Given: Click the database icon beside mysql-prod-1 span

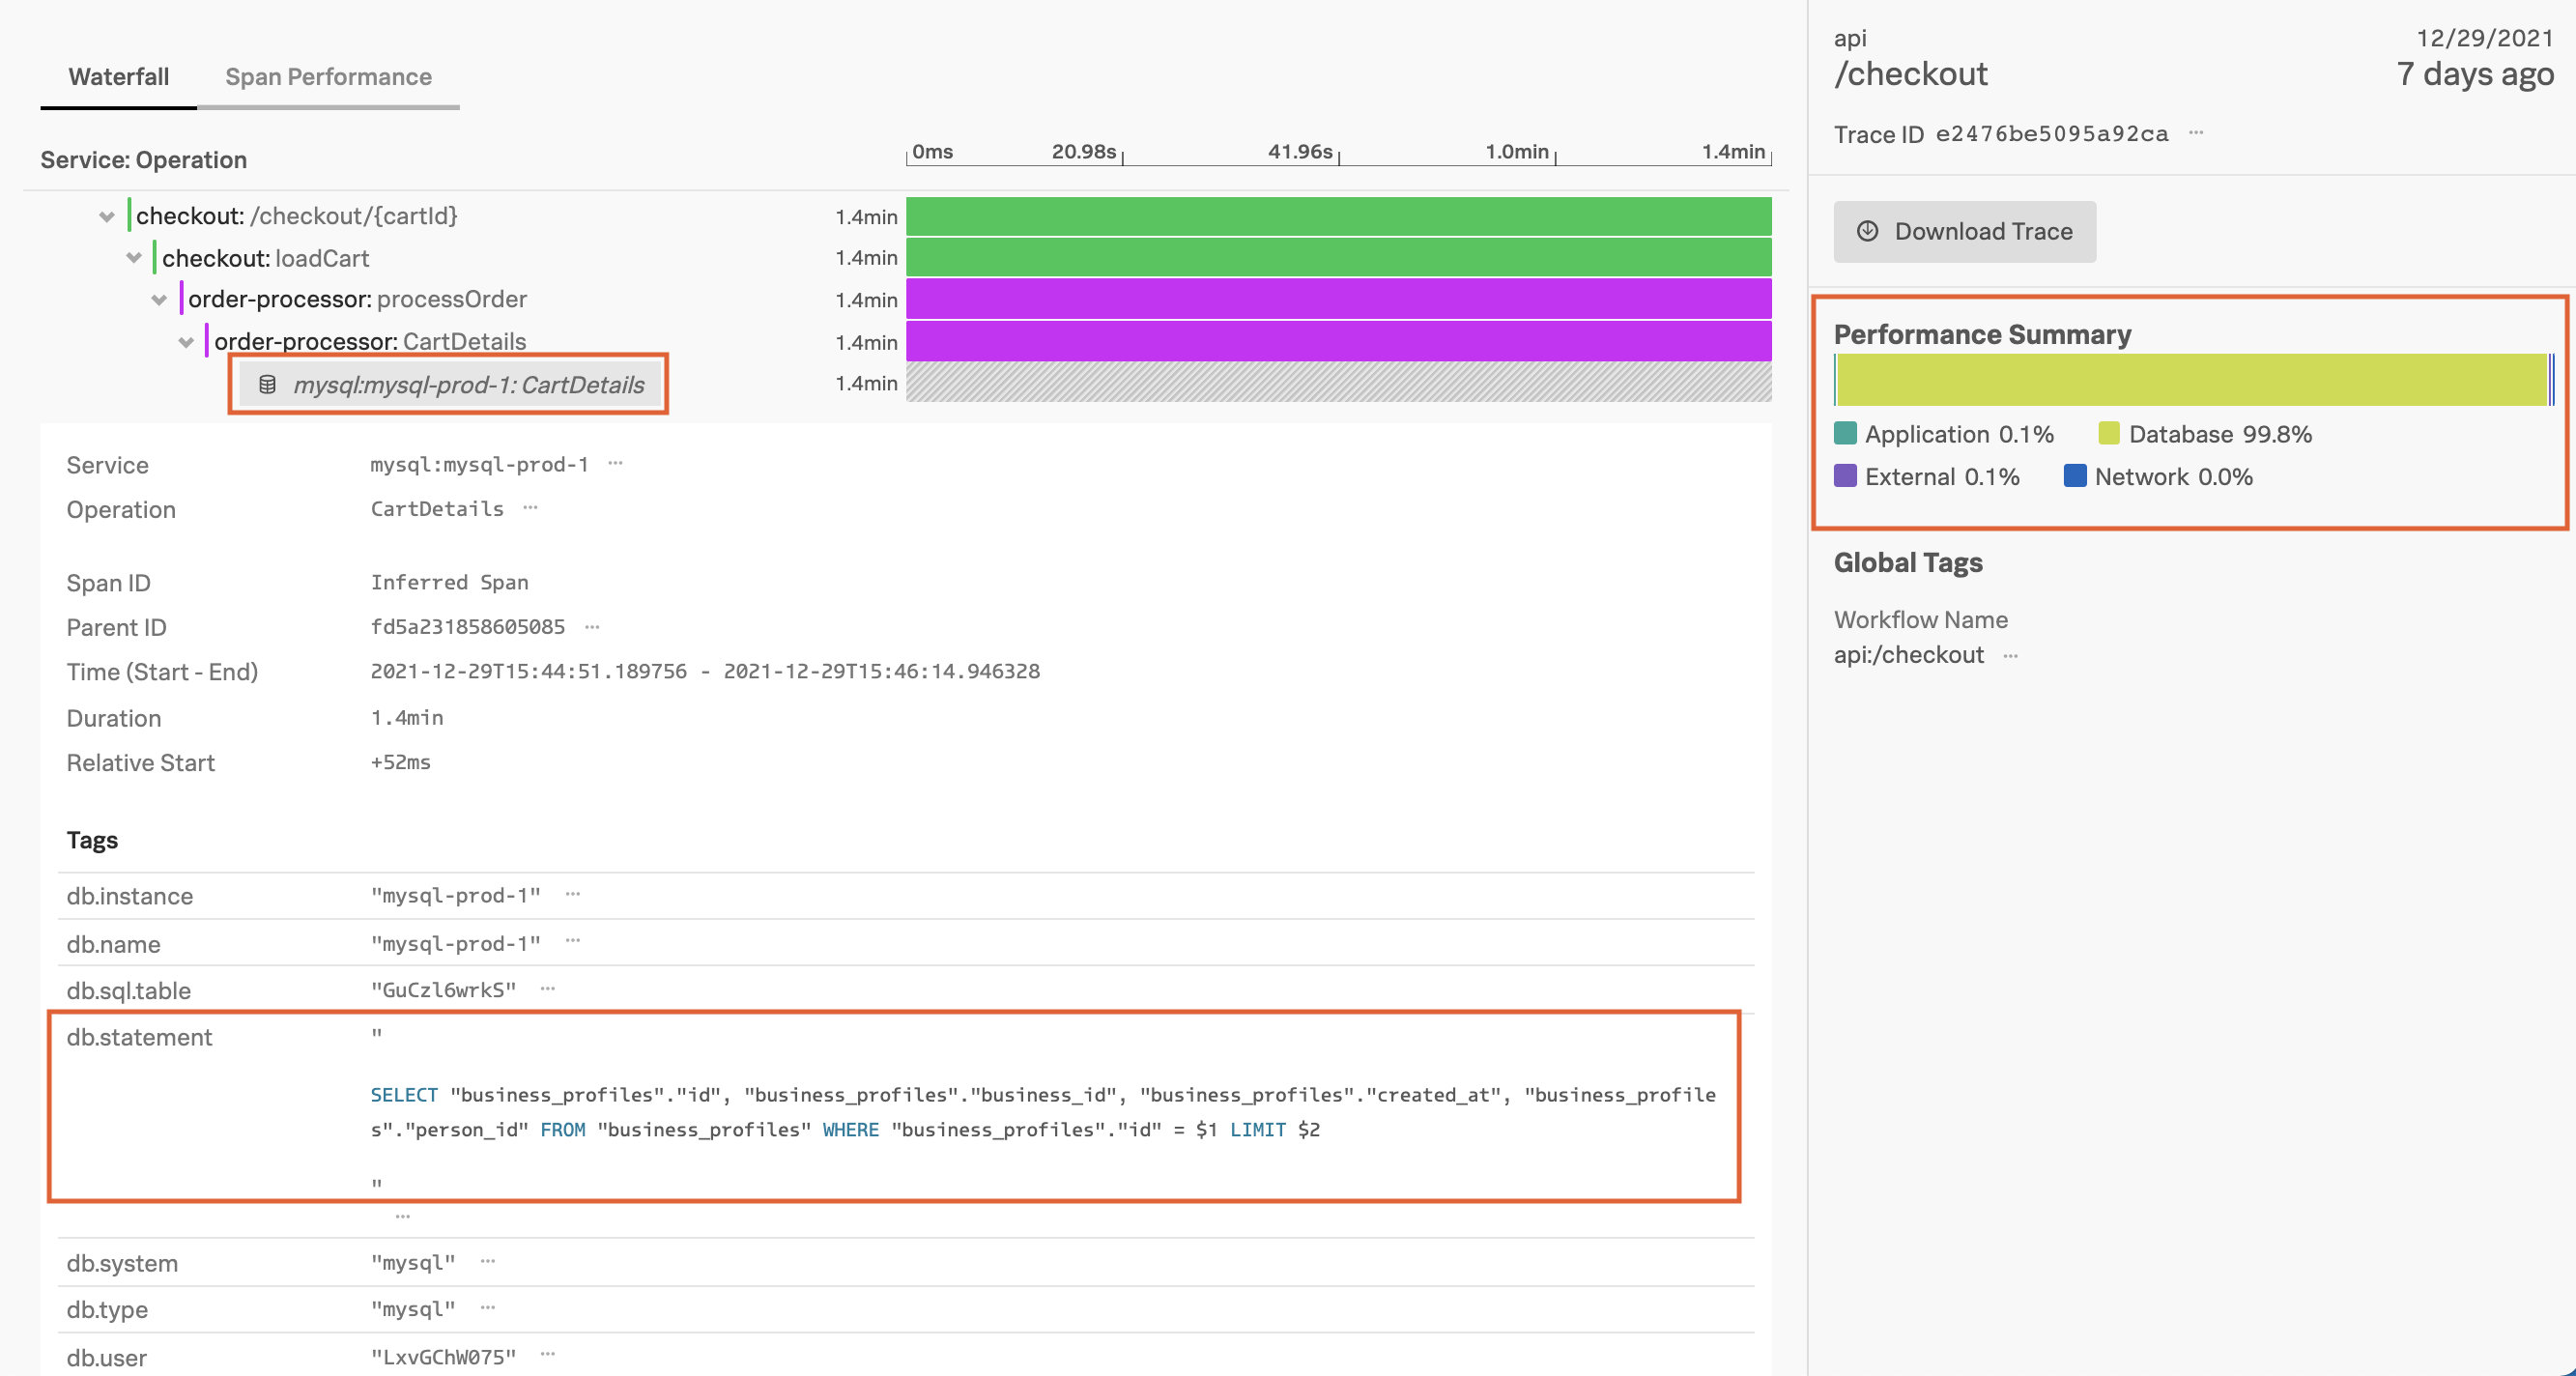Looking at the screenshot, I should [267, 384].
